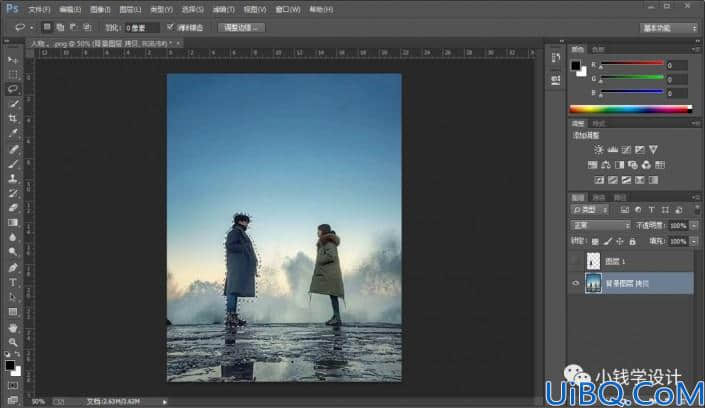Click the Refine Edge button

point(241,27)
